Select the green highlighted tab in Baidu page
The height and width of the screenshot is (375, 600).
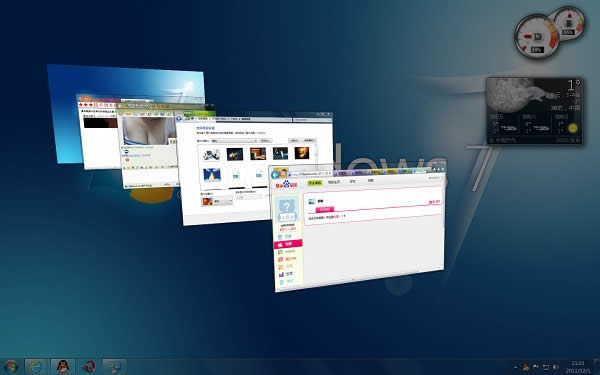point(315,183)
